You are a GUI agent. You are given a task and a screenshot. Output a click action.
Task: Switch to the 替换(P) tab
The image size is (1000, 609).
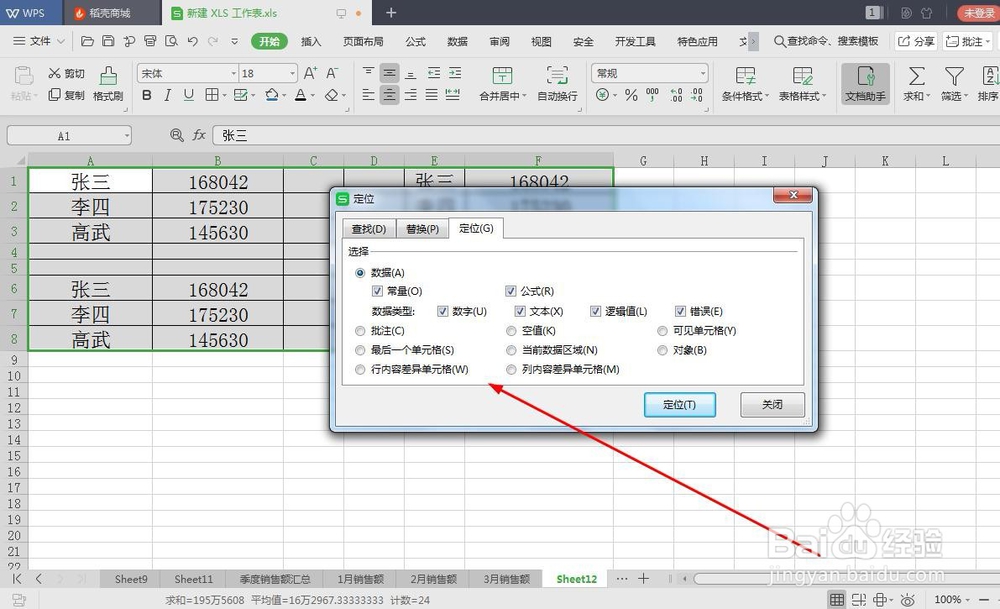click(x=421, y=228)
